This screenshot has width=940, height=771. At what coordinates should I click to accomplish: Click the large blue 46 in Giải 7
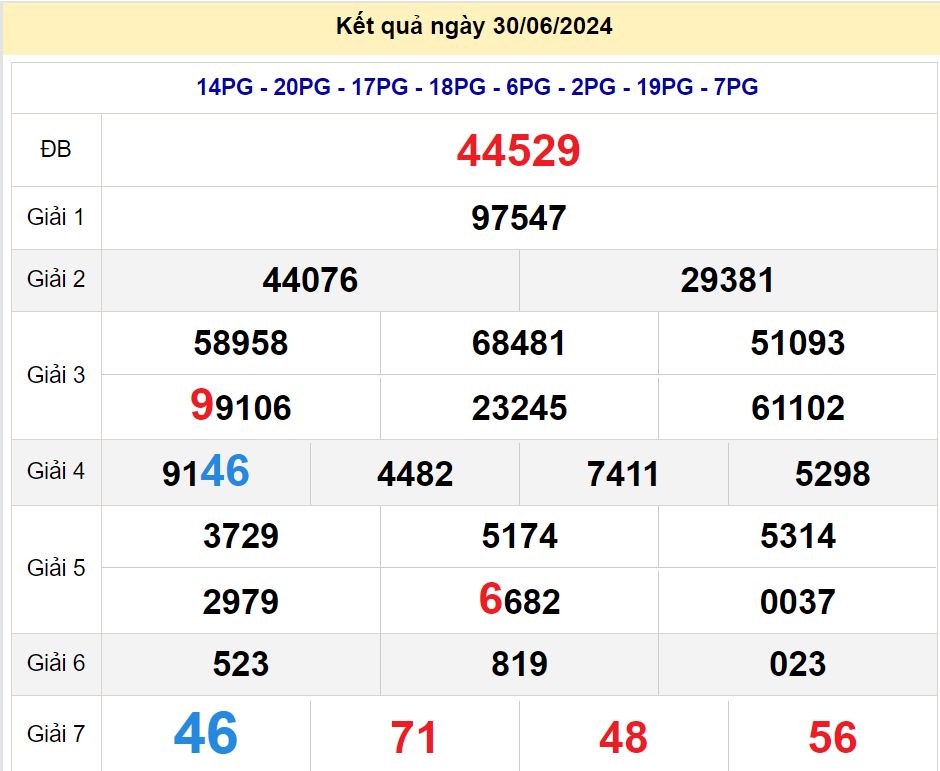point(206,734)
